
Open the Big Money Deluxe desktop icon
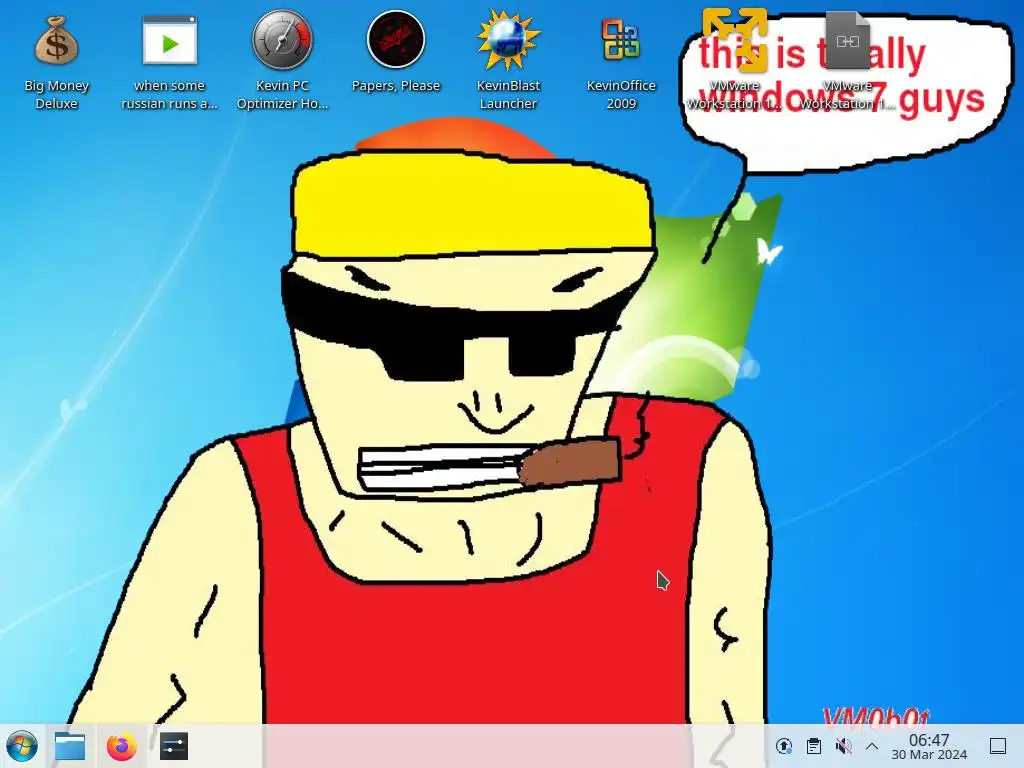pyautogui.click(x=56, y=62)
